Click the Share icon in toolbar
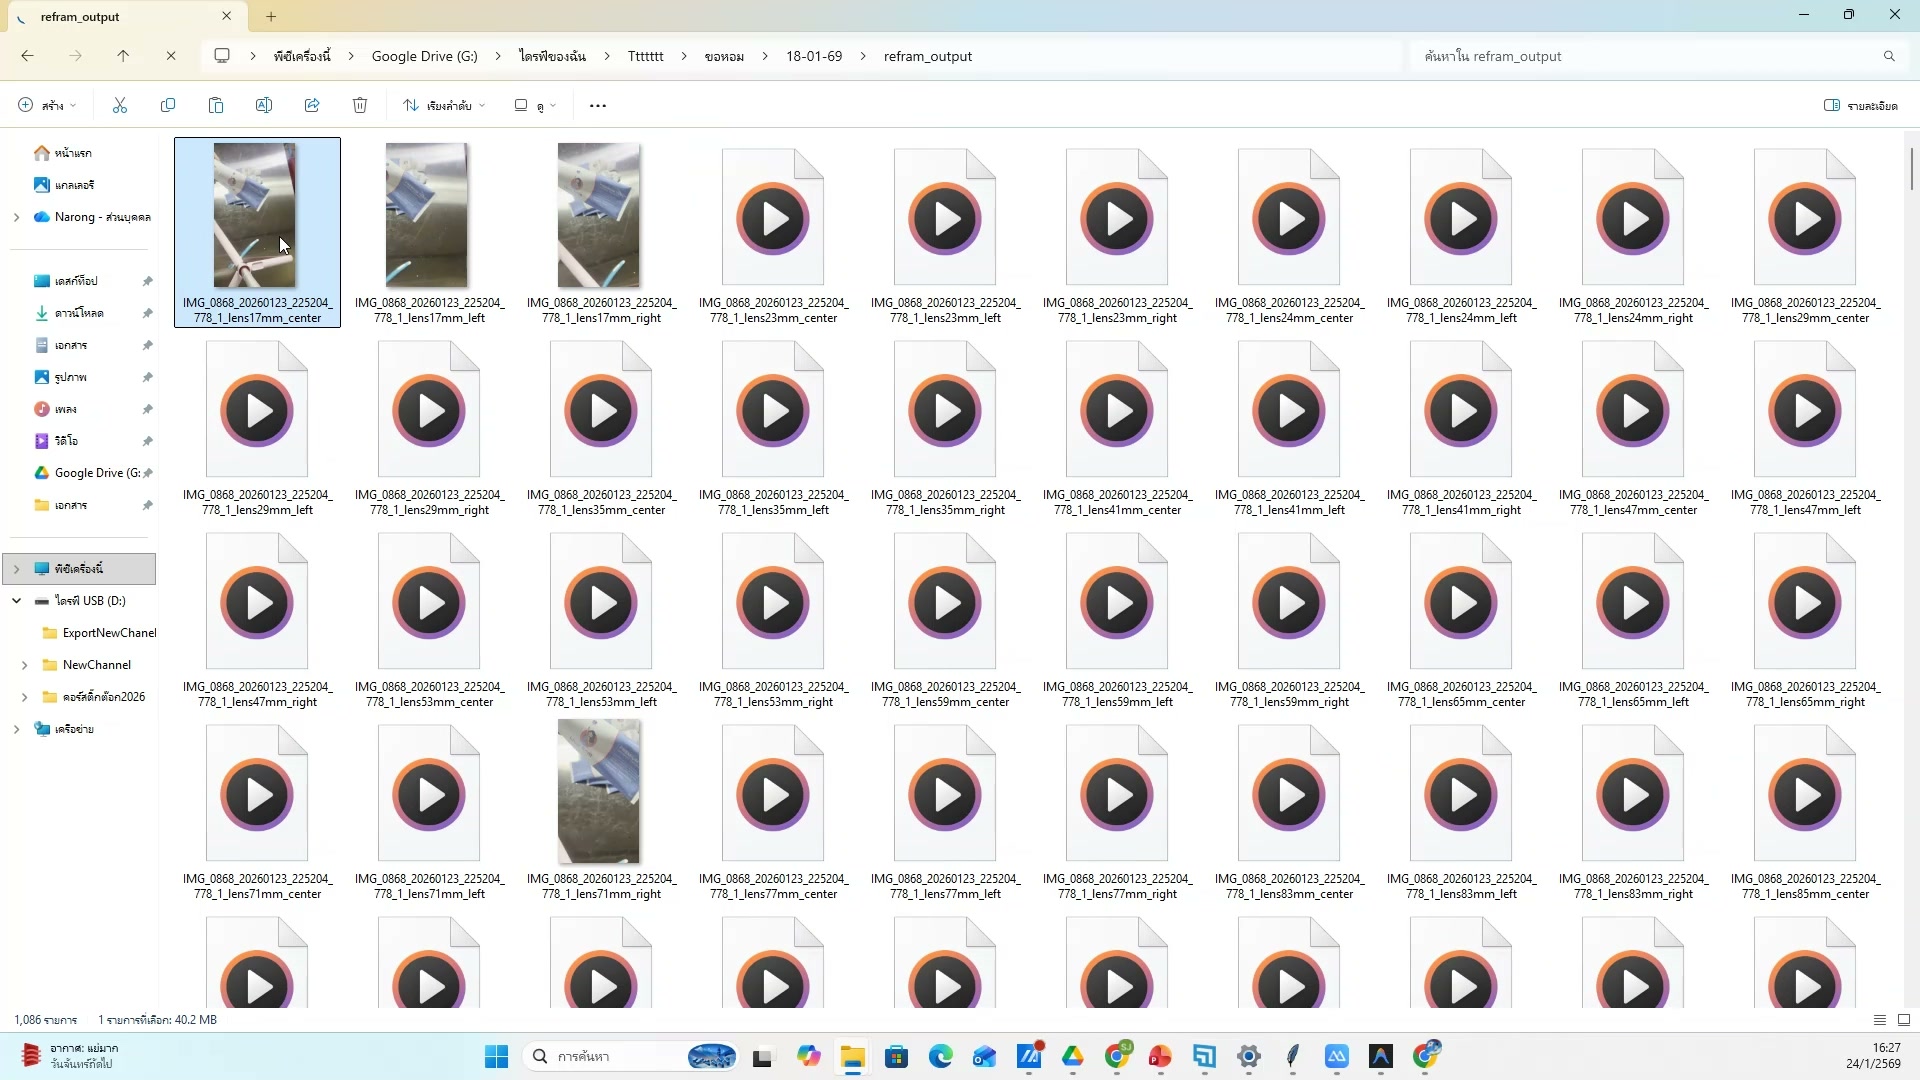The image size is (1920, 1080). (312, 105)
